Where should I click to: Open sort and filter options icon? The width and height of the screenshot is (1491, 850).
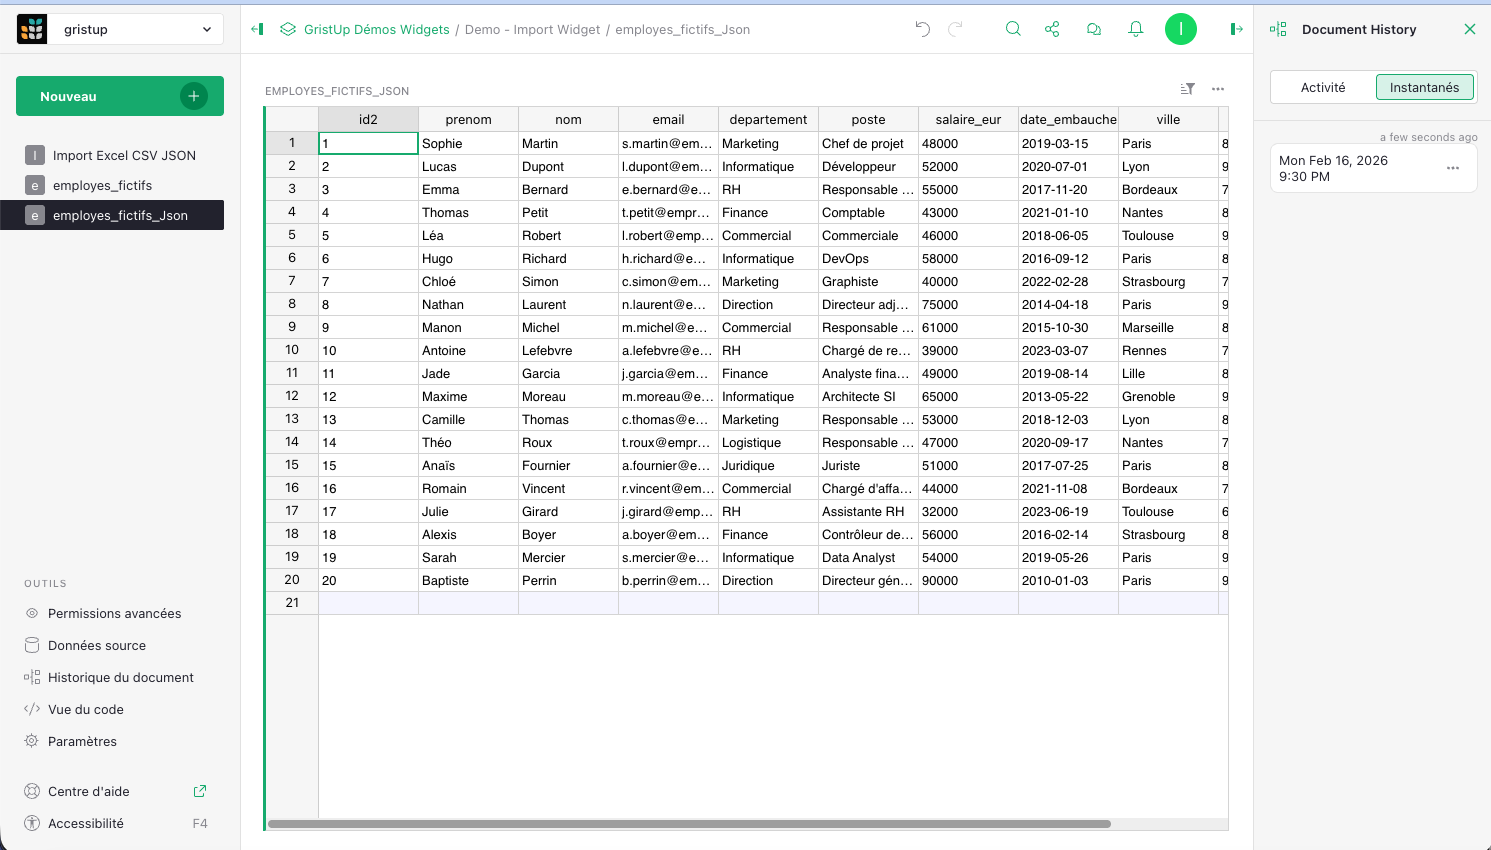(x=1187, y=89)
